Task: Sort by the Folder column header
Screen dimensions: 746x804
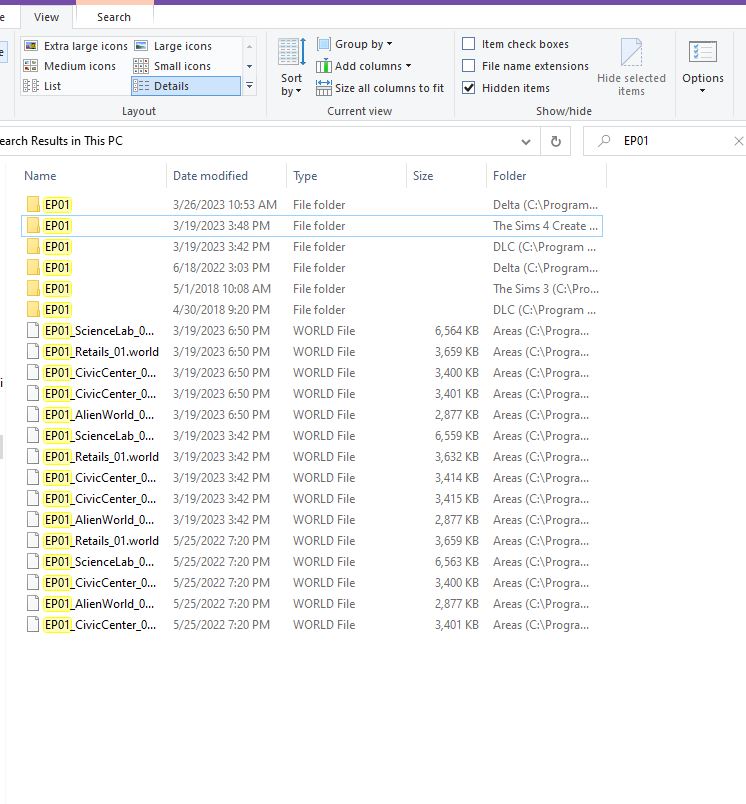Action: (546, 176)
